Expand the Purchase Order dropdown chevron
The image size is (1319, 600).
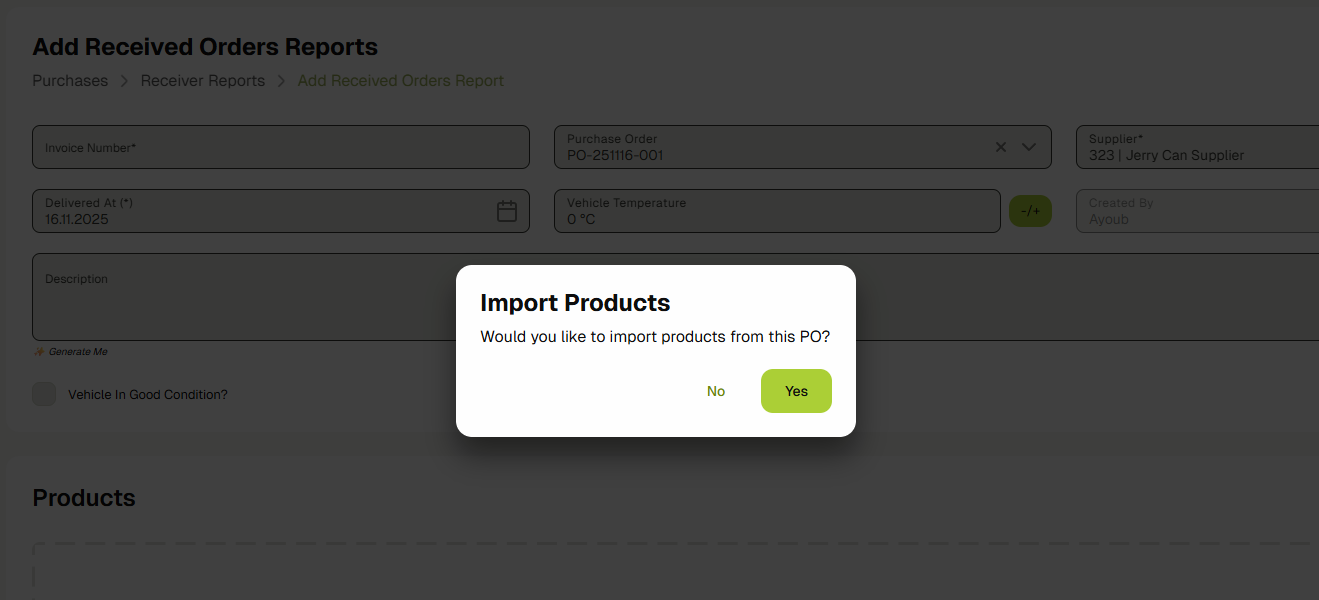[1029, 147]
